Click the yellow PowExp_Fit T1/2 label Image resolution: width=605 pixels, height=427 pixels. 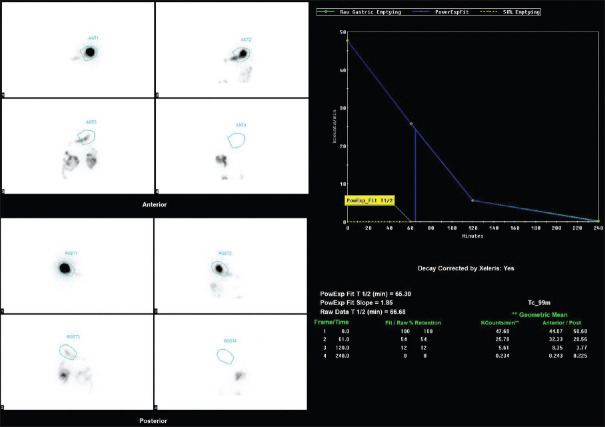tap(371, 200)
